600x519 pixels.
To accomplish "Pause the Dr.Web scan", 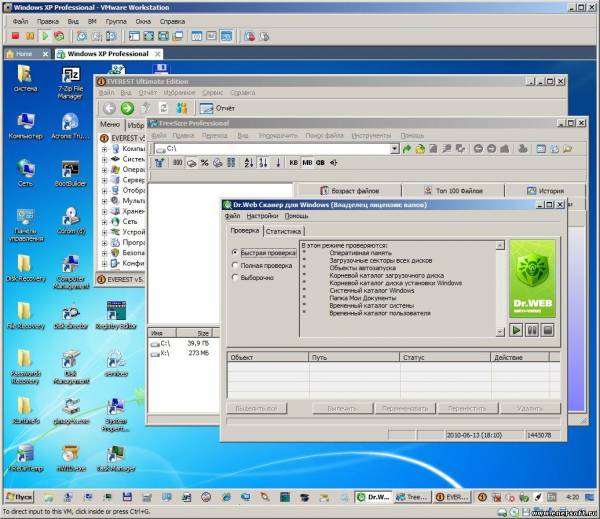I will 532,330.
